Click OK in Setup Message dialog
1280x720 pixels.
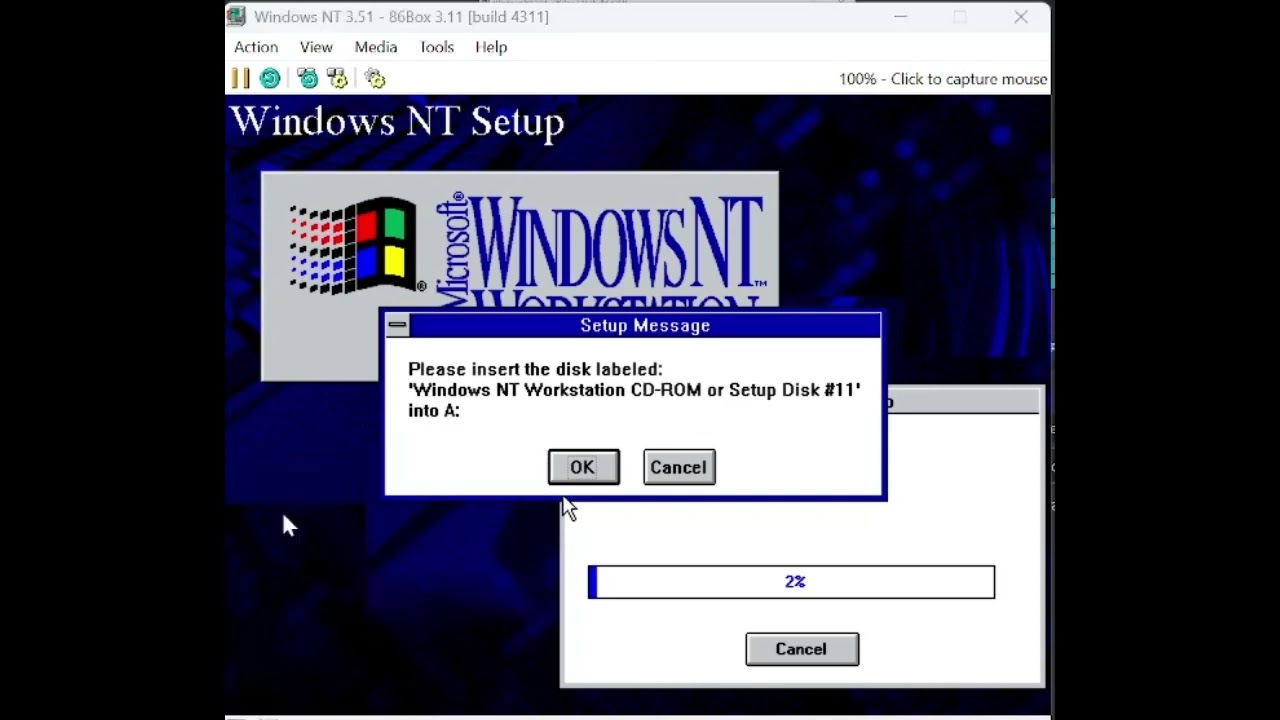click(583, 467)
